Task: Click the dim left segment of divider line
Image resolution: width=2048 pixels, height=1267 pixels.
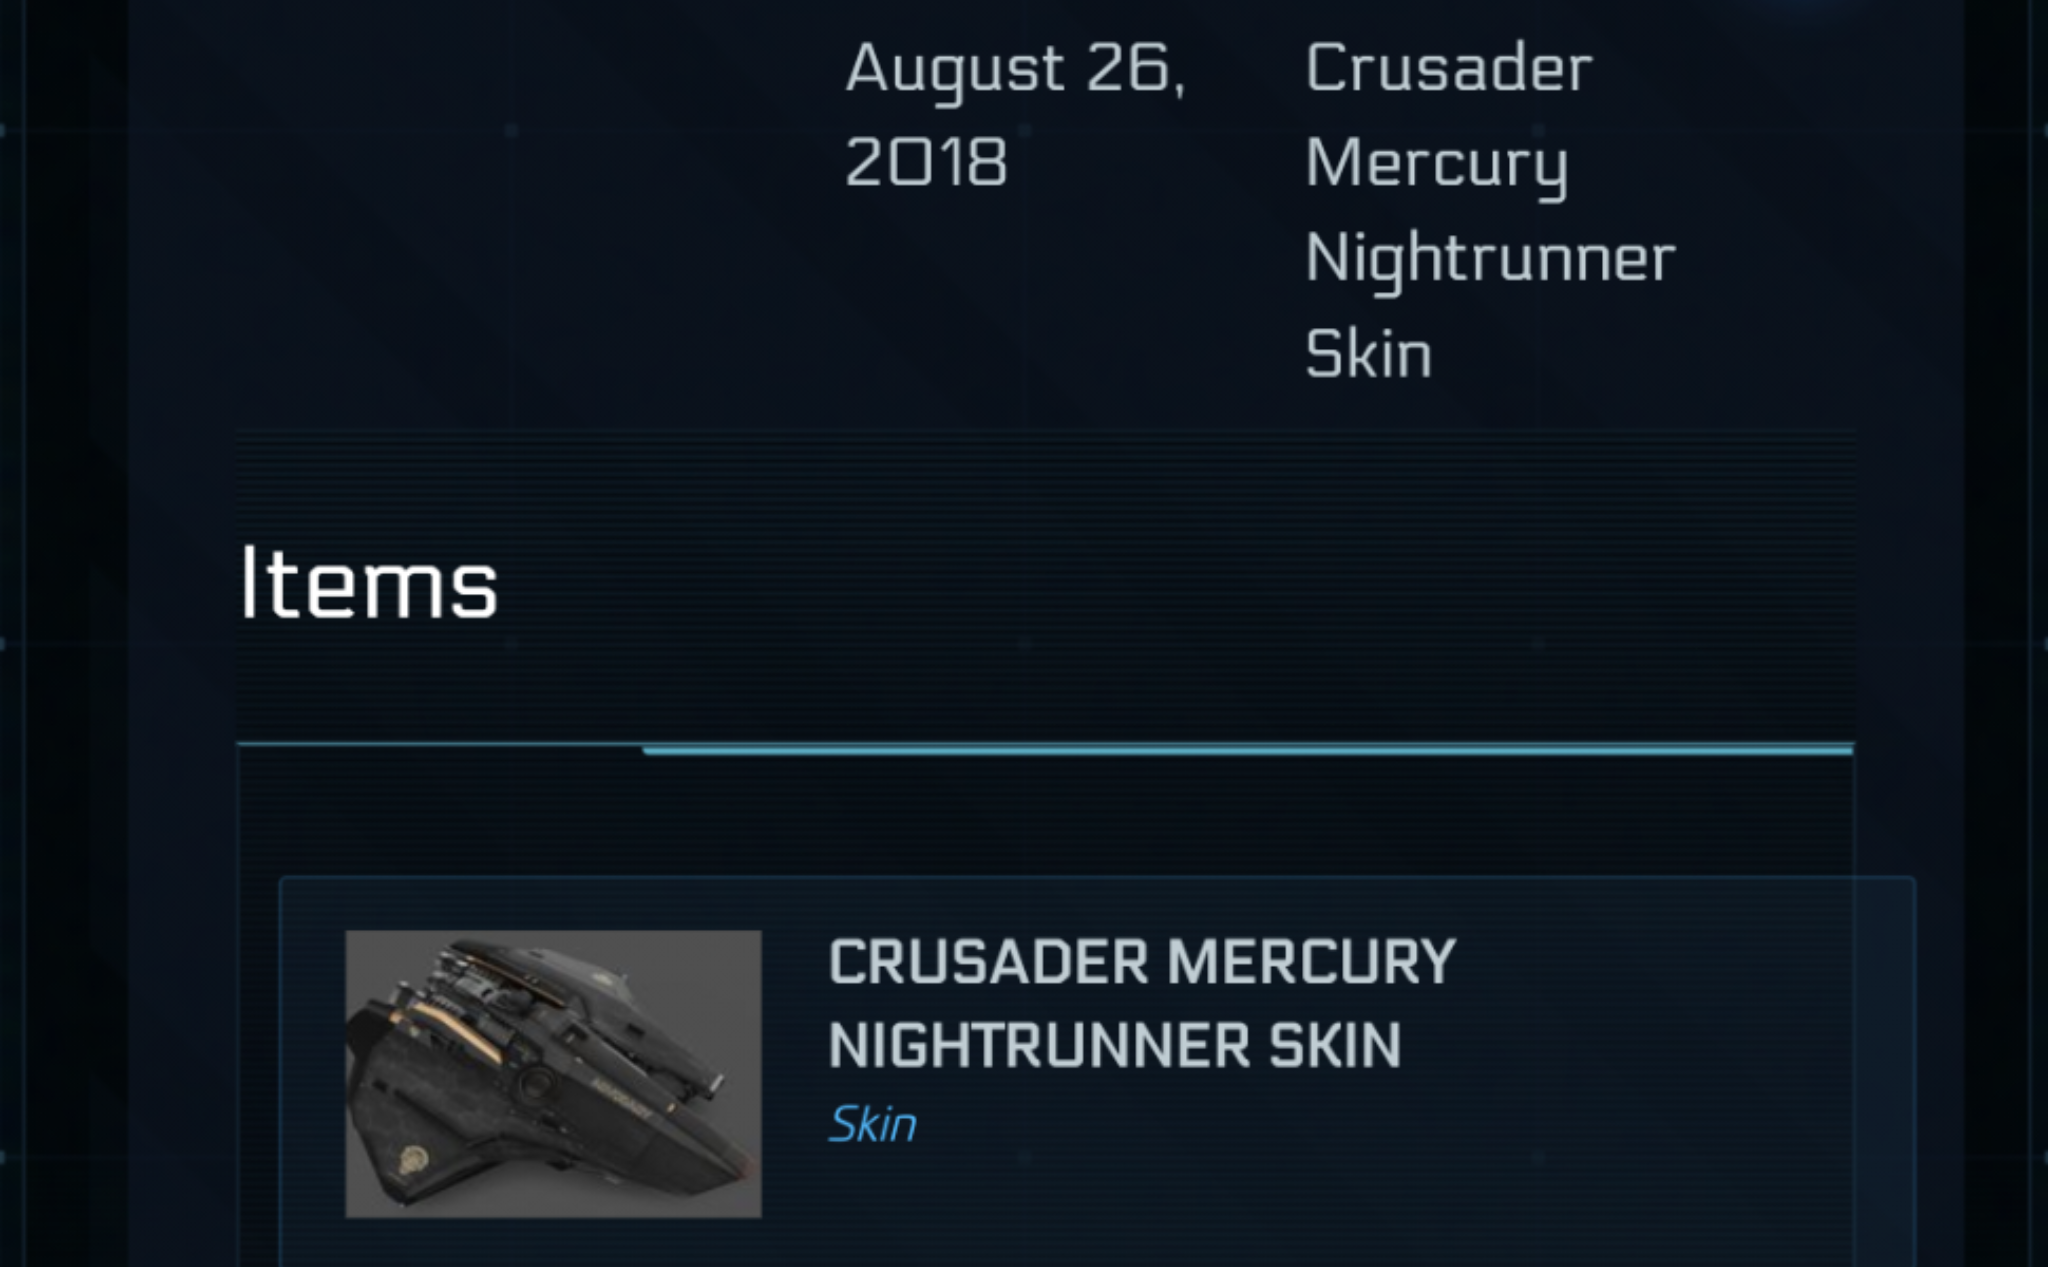Action: [x=440, y=745]
